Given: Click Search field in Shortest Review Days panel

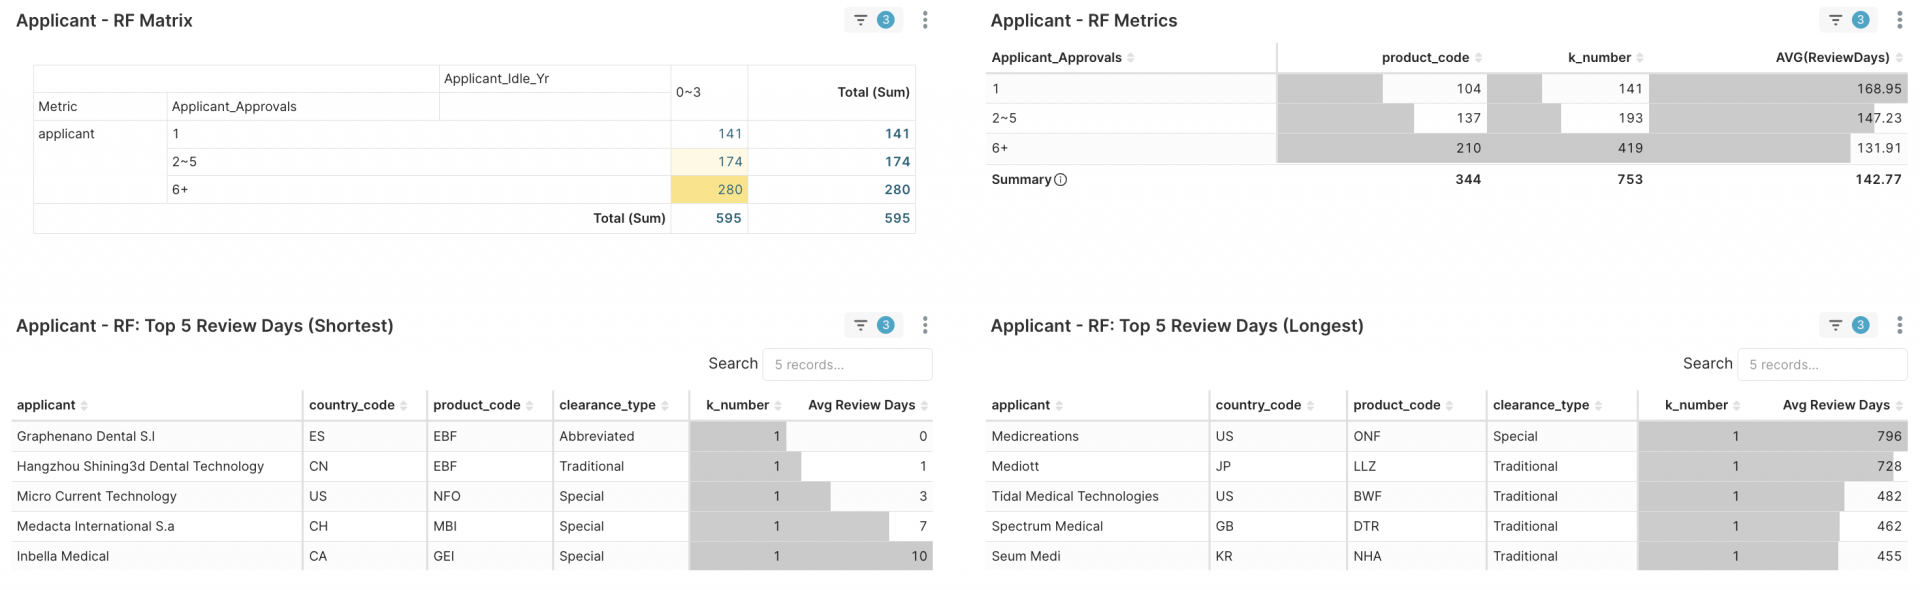Looking at the screenshot, I should [x=847, y=365].
